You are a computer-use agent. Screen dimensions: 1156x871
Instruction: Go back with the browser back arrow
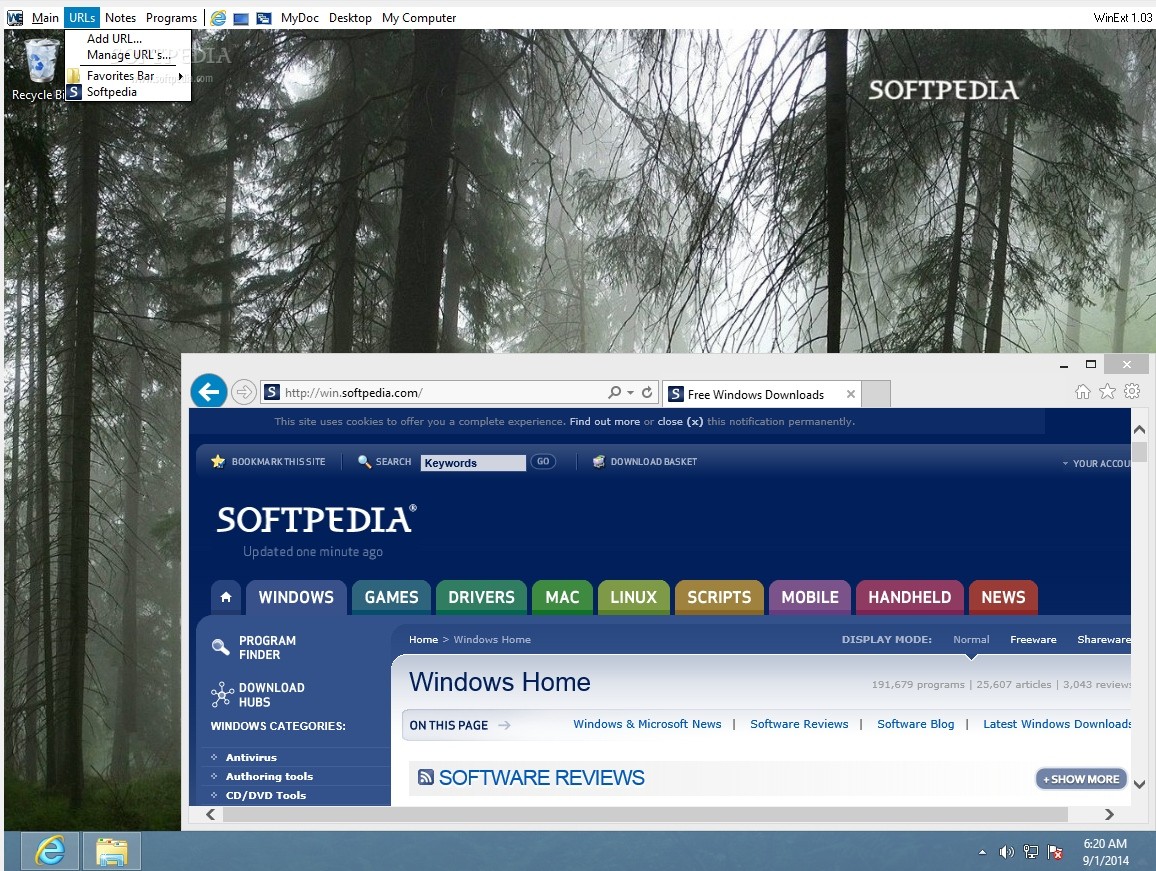(x=209, y=392)
